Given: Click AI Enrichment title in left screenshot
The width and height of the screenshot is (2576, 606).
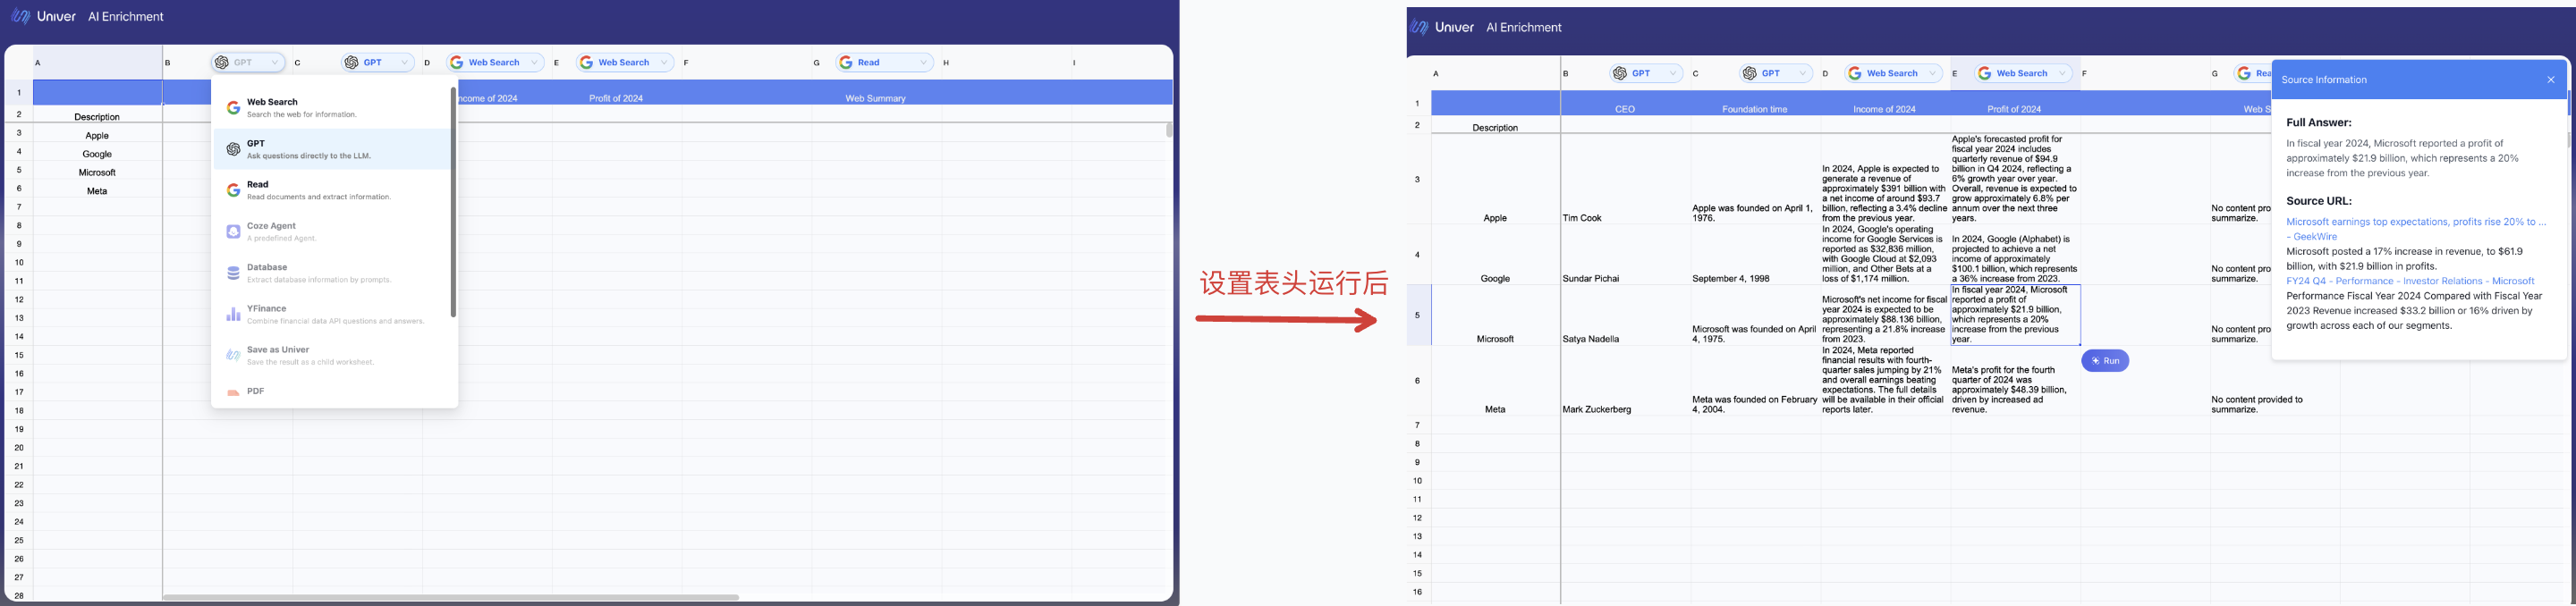Looking at the screenshot, I should [126, 17].
